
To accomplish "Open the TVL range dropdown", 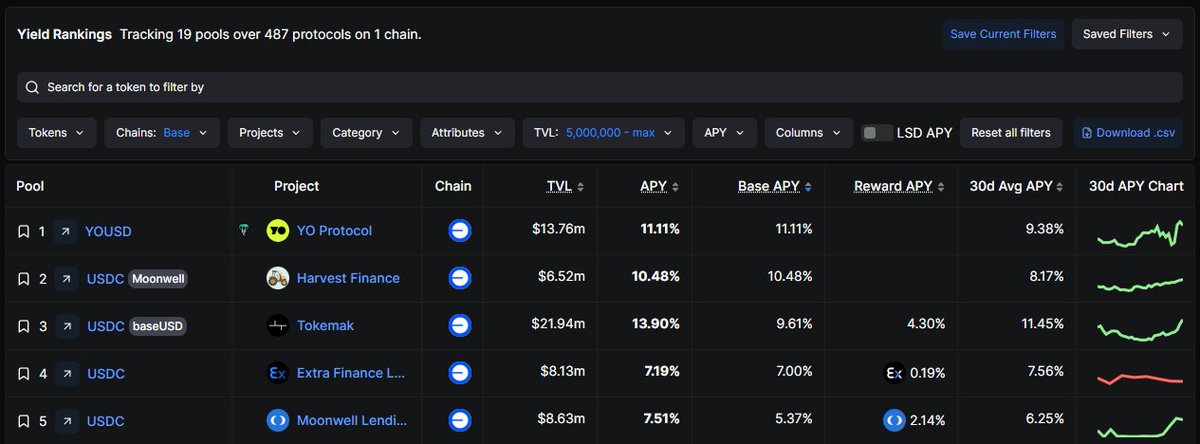I will coord(603,132).
